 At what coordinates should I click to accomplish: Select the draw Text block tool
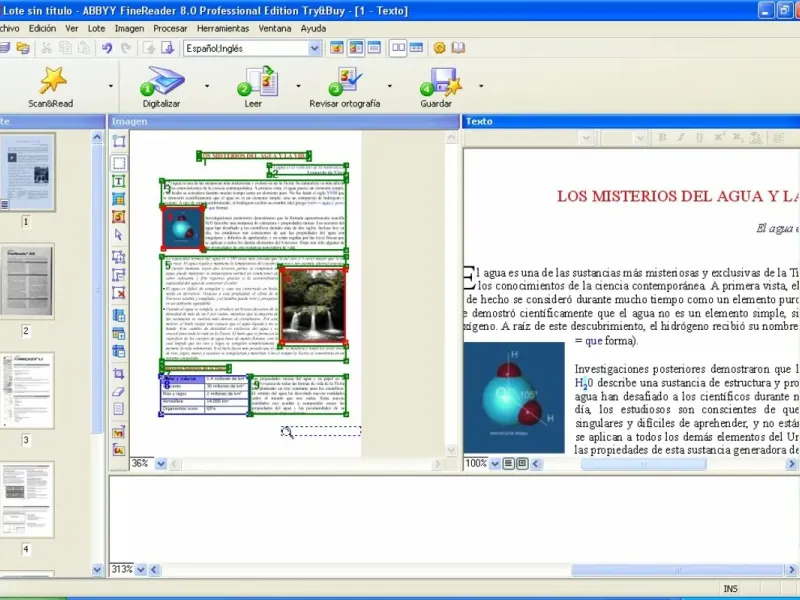coord(119,181)
